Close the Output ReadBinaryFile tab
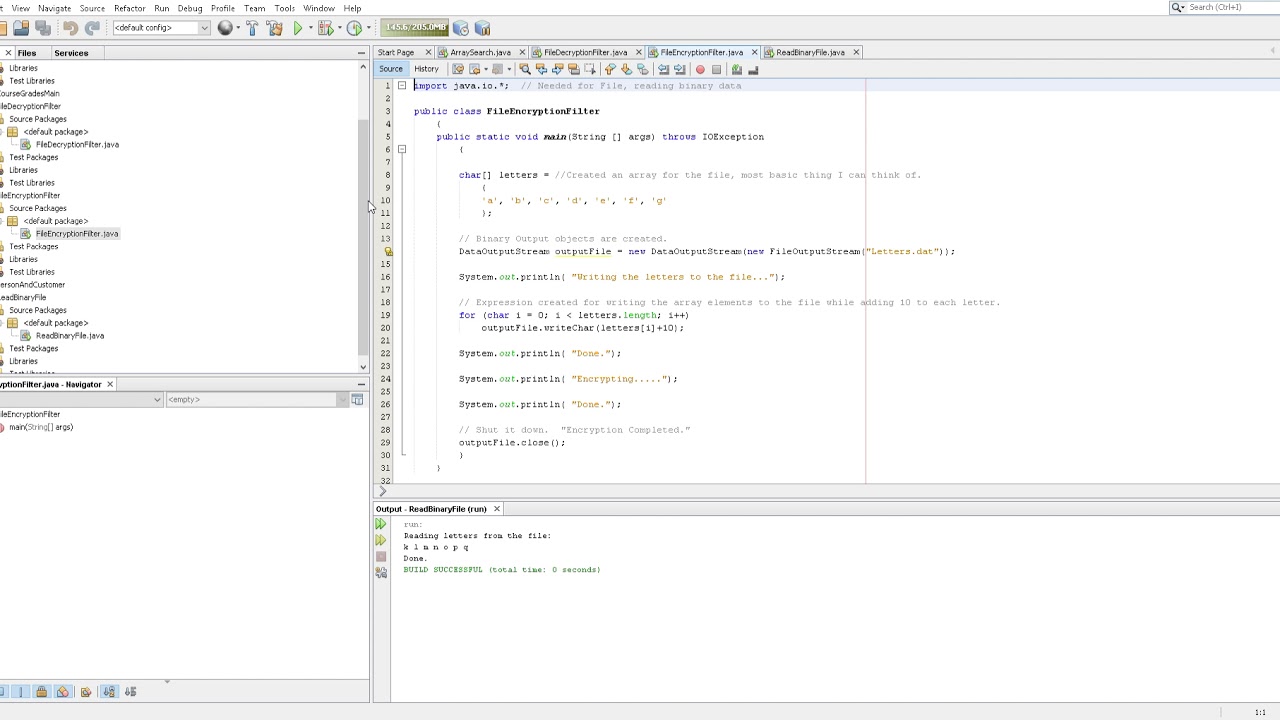Image resolution: width=1280 pixels, height=720 pixels. 496,509
